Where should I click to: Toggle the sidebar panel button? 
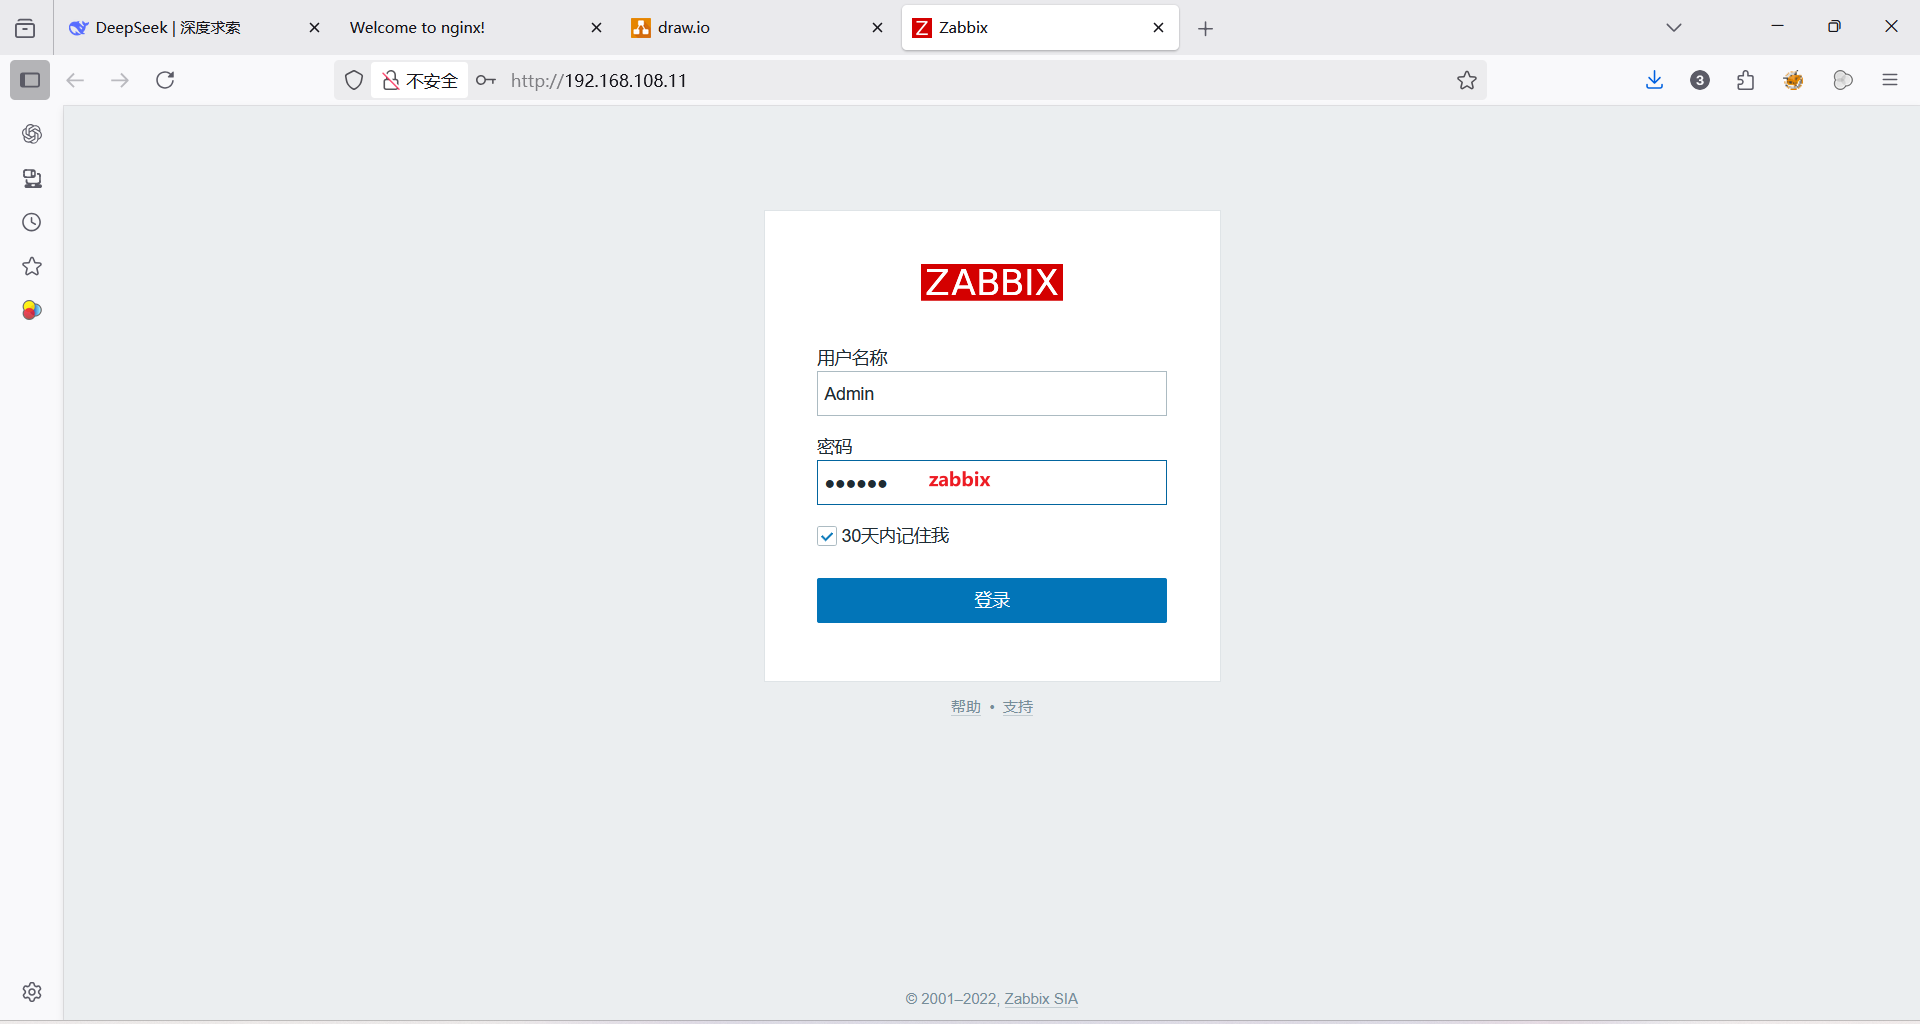coord(30,80)
